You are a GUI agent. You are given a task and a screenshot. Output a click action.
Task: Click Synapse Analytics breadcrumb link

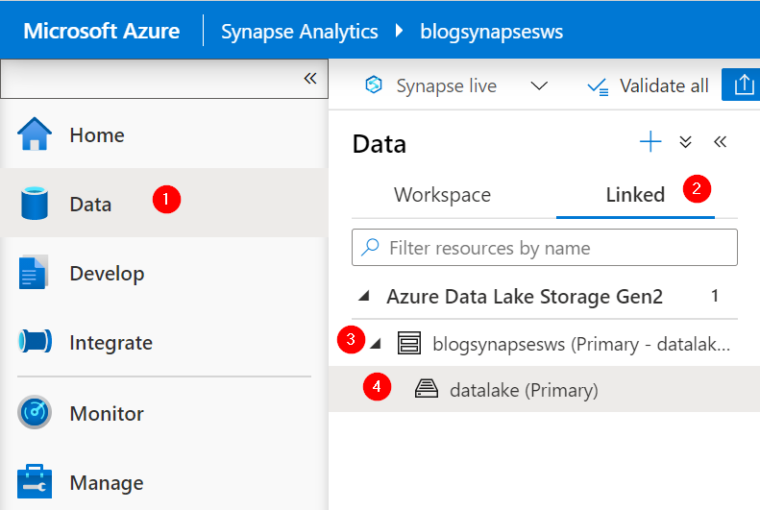point(300,32)
